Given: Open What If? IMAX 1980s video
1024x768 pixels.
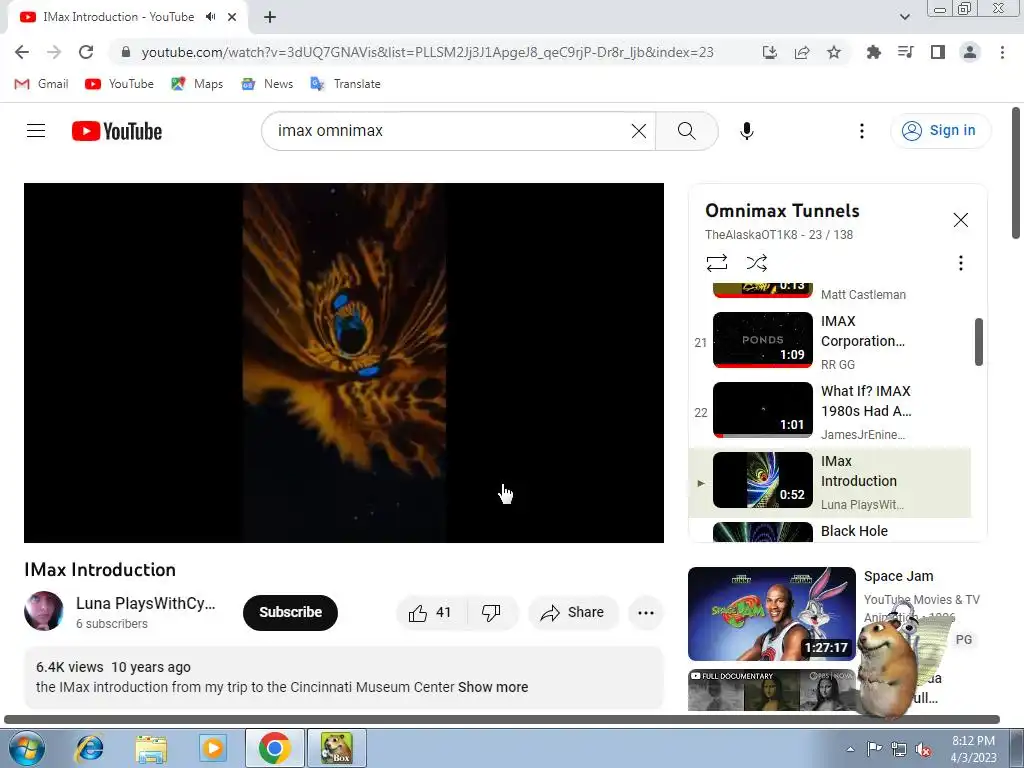Looking at the screenshot, I should click(x=829, y=412).
